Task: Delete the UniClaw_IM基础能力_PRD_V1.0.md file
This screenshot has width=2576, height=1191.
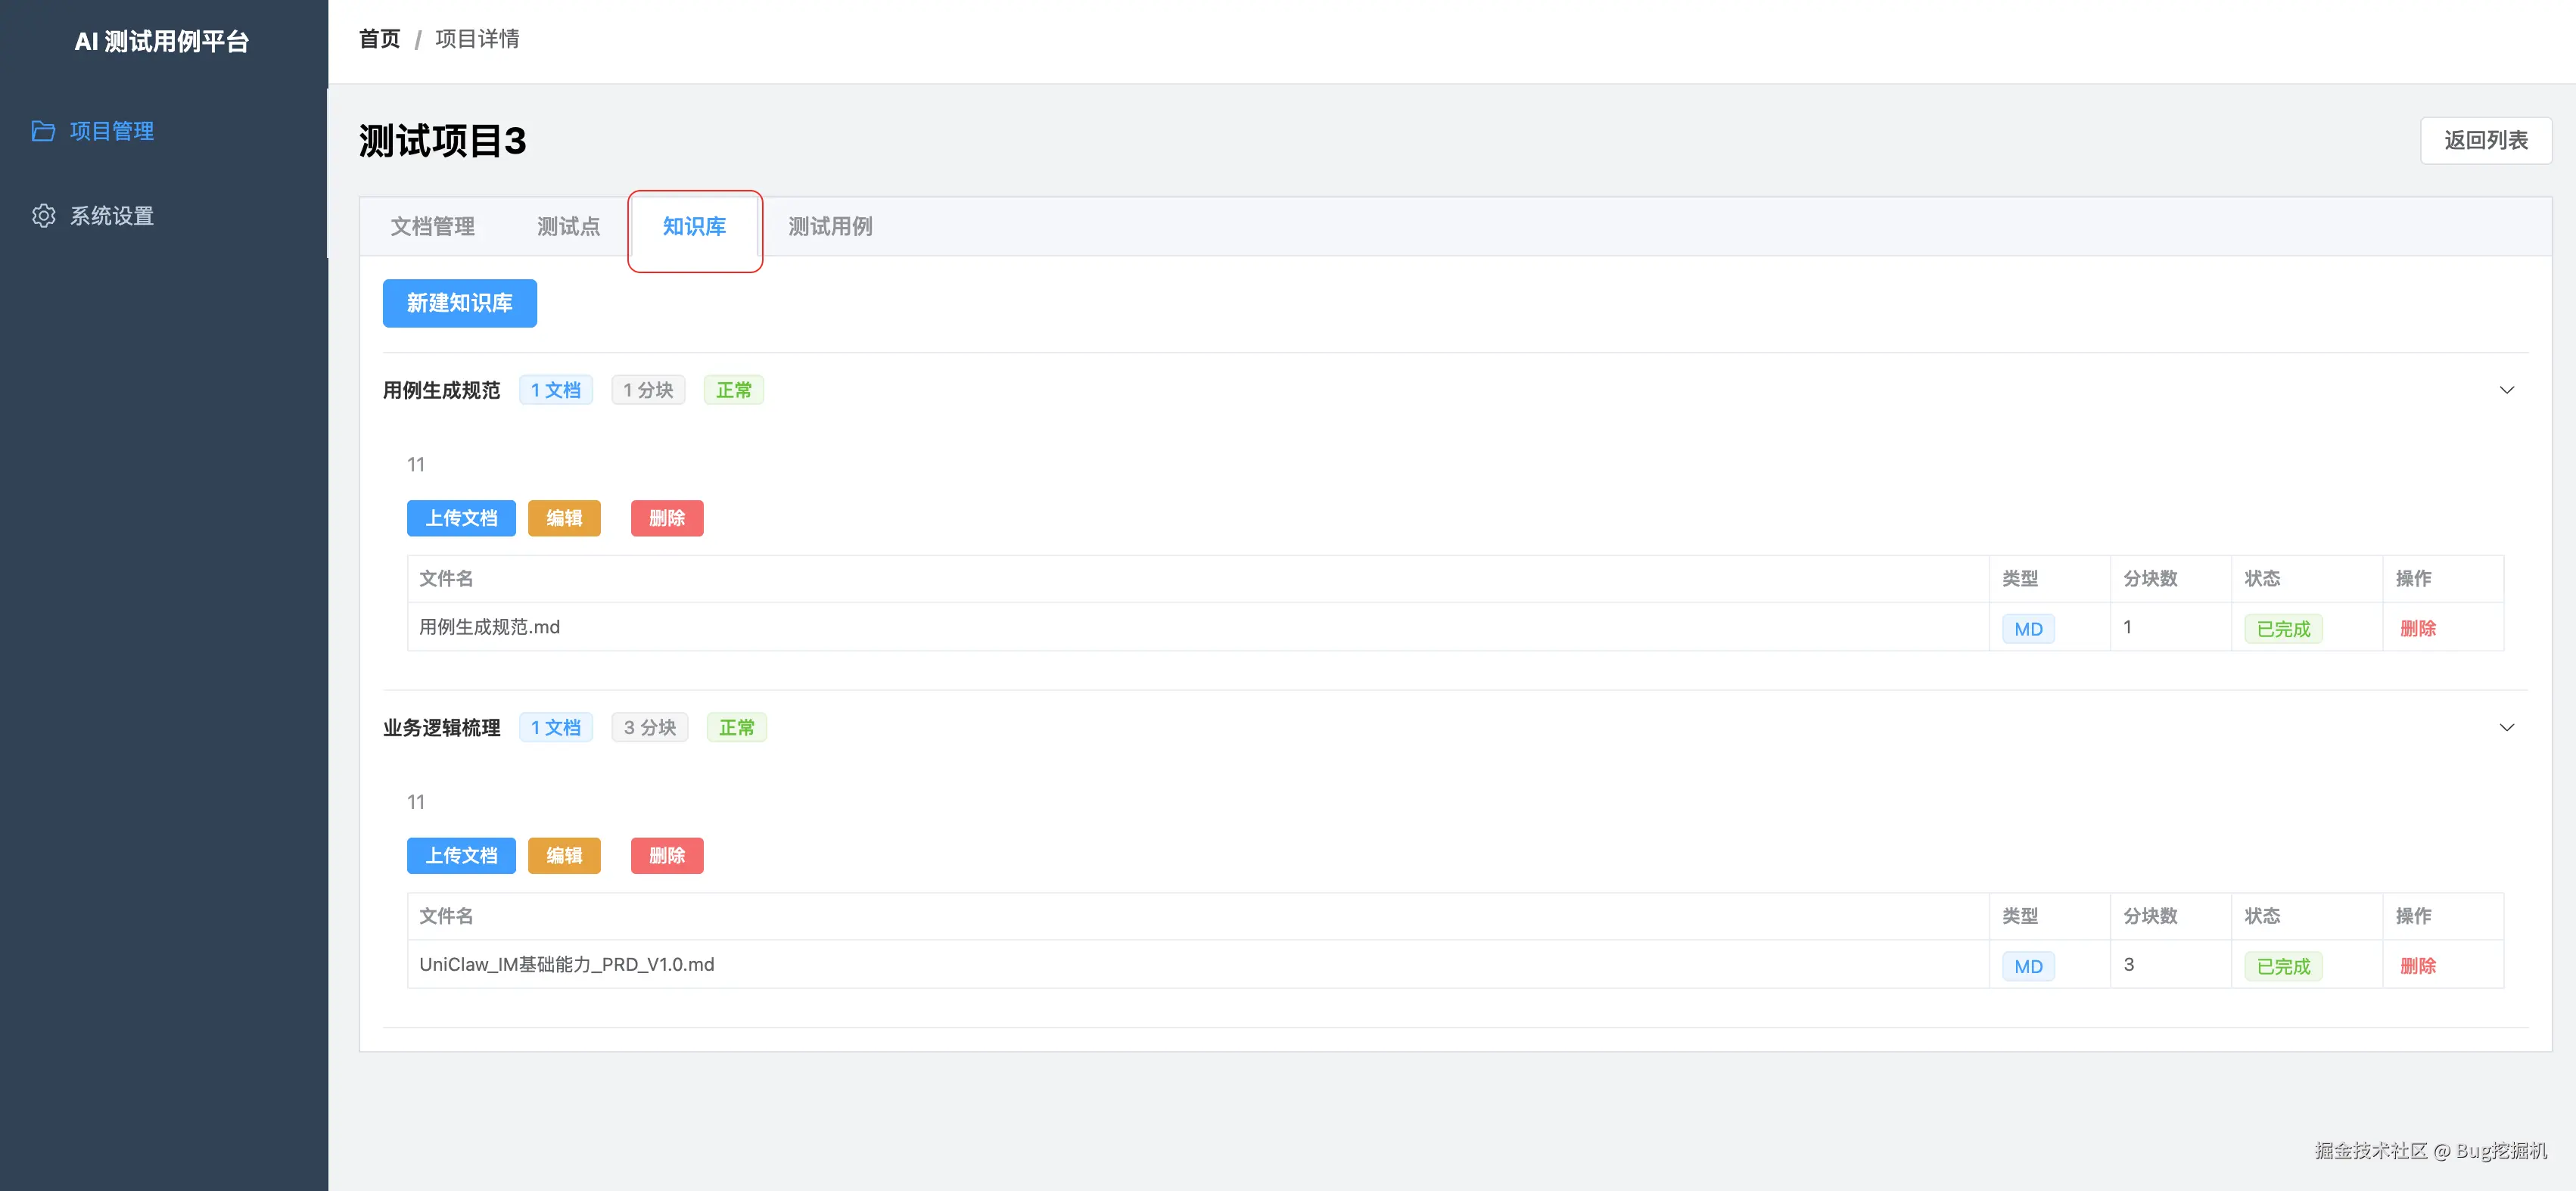Action: coord(2417,966)
